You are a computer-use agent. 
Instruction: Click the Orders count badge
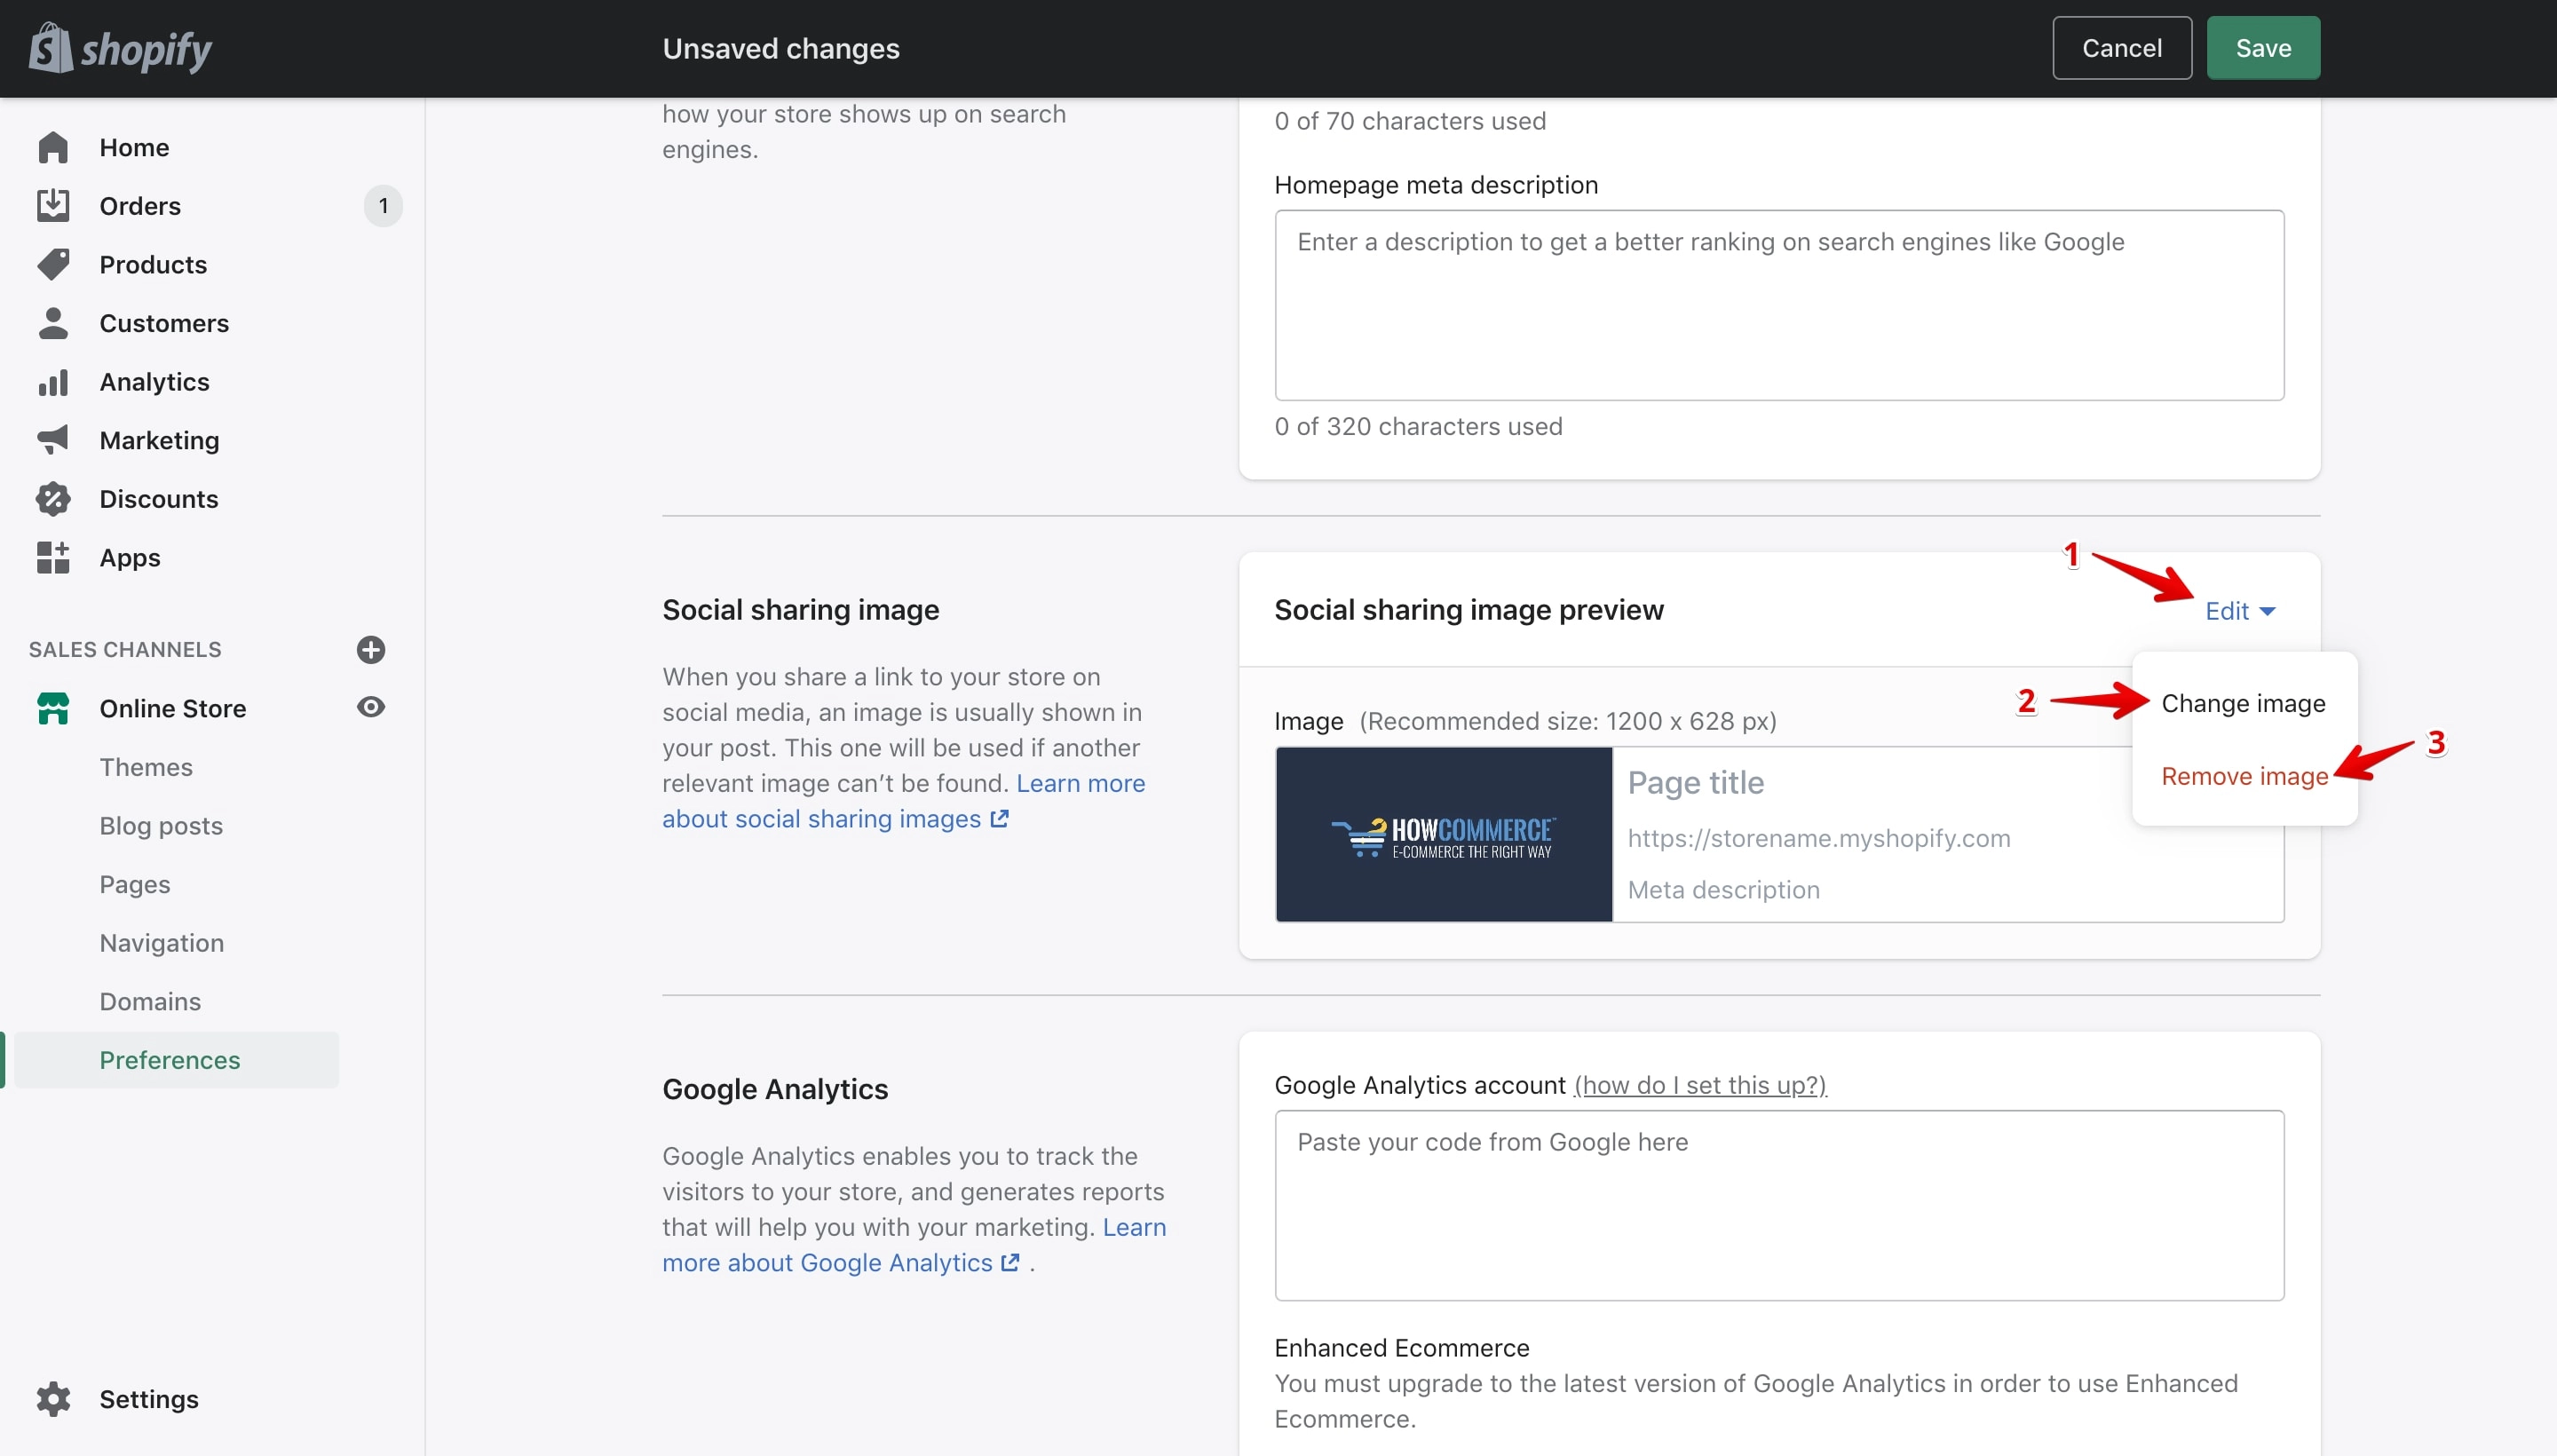(x=383, y=206)
